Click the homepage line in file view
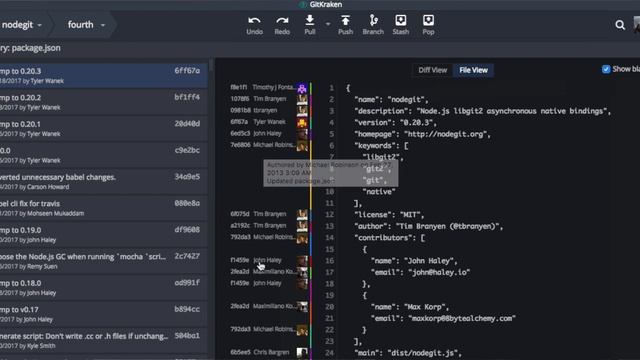 click(422, 134)
